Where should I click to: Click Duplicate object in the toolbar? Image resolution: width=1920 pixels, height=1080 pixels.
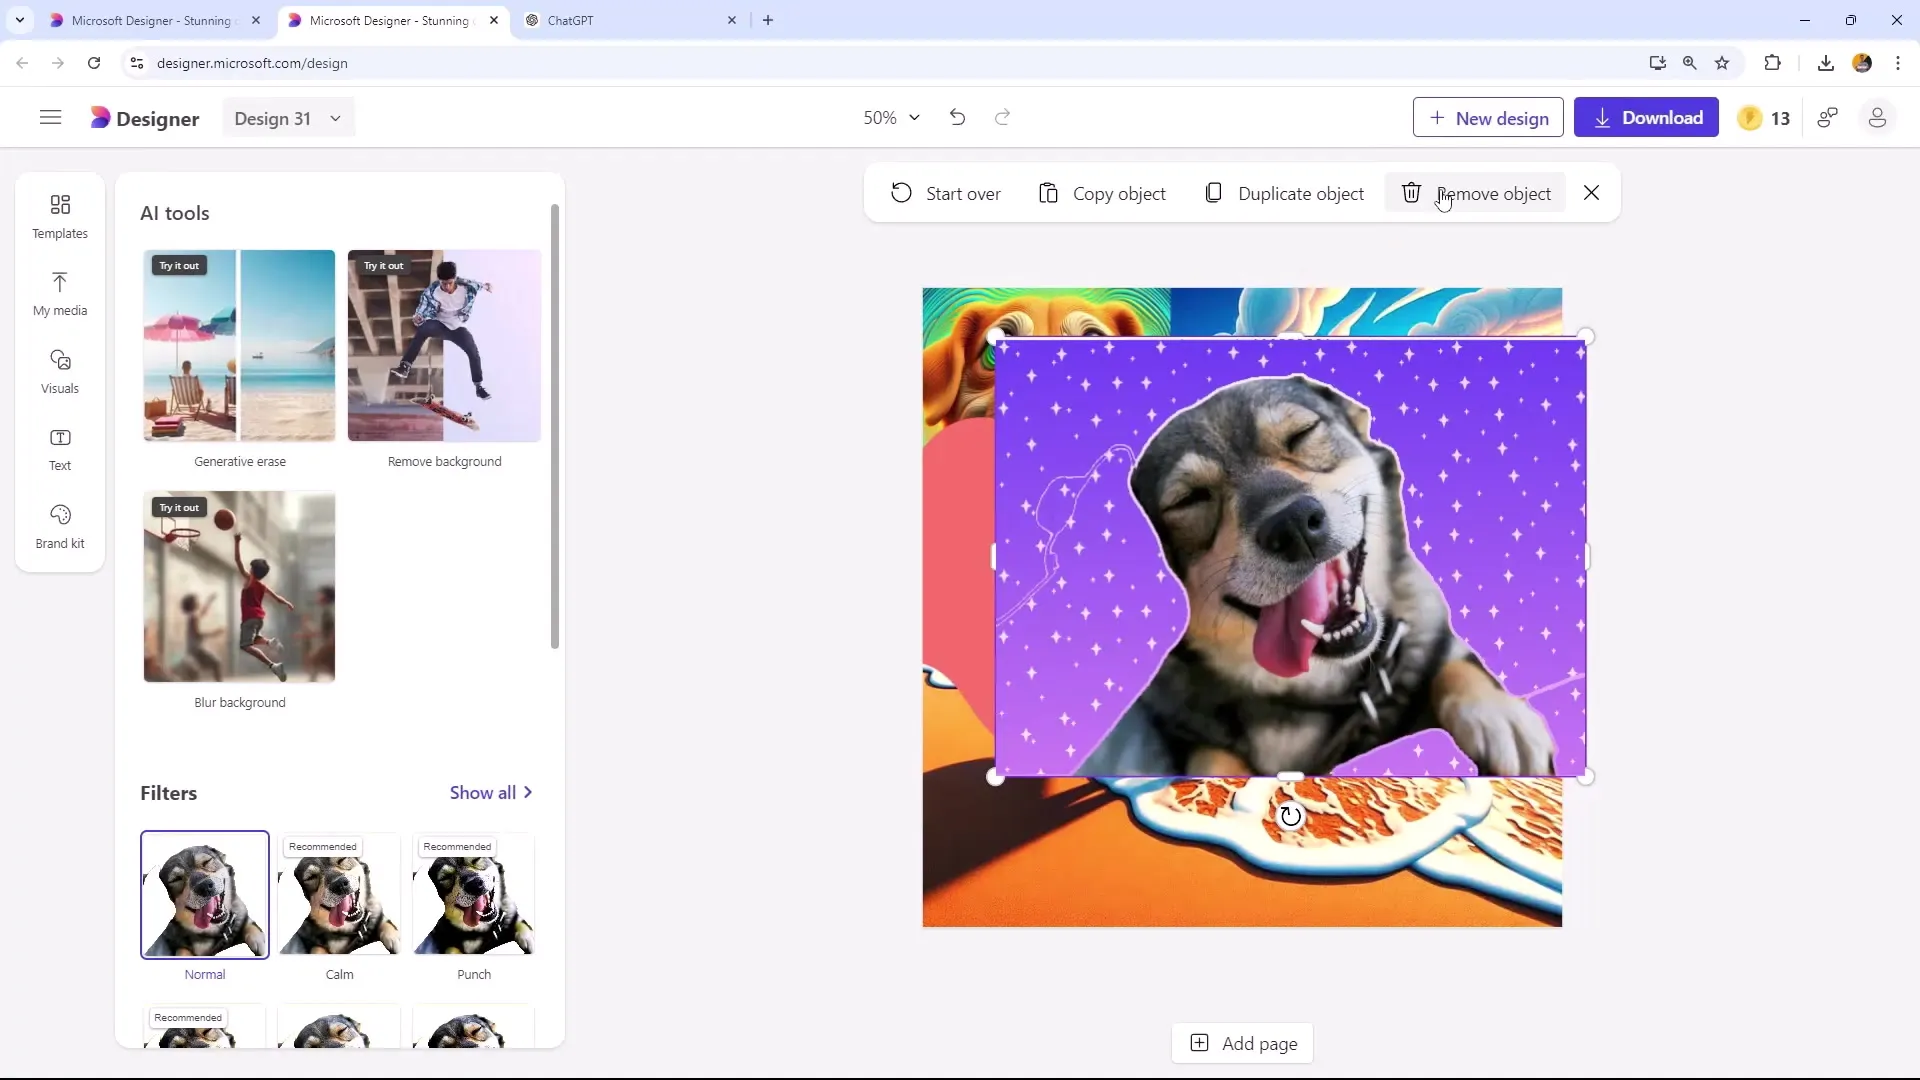pyautogui.click(x=1284, y=193)
